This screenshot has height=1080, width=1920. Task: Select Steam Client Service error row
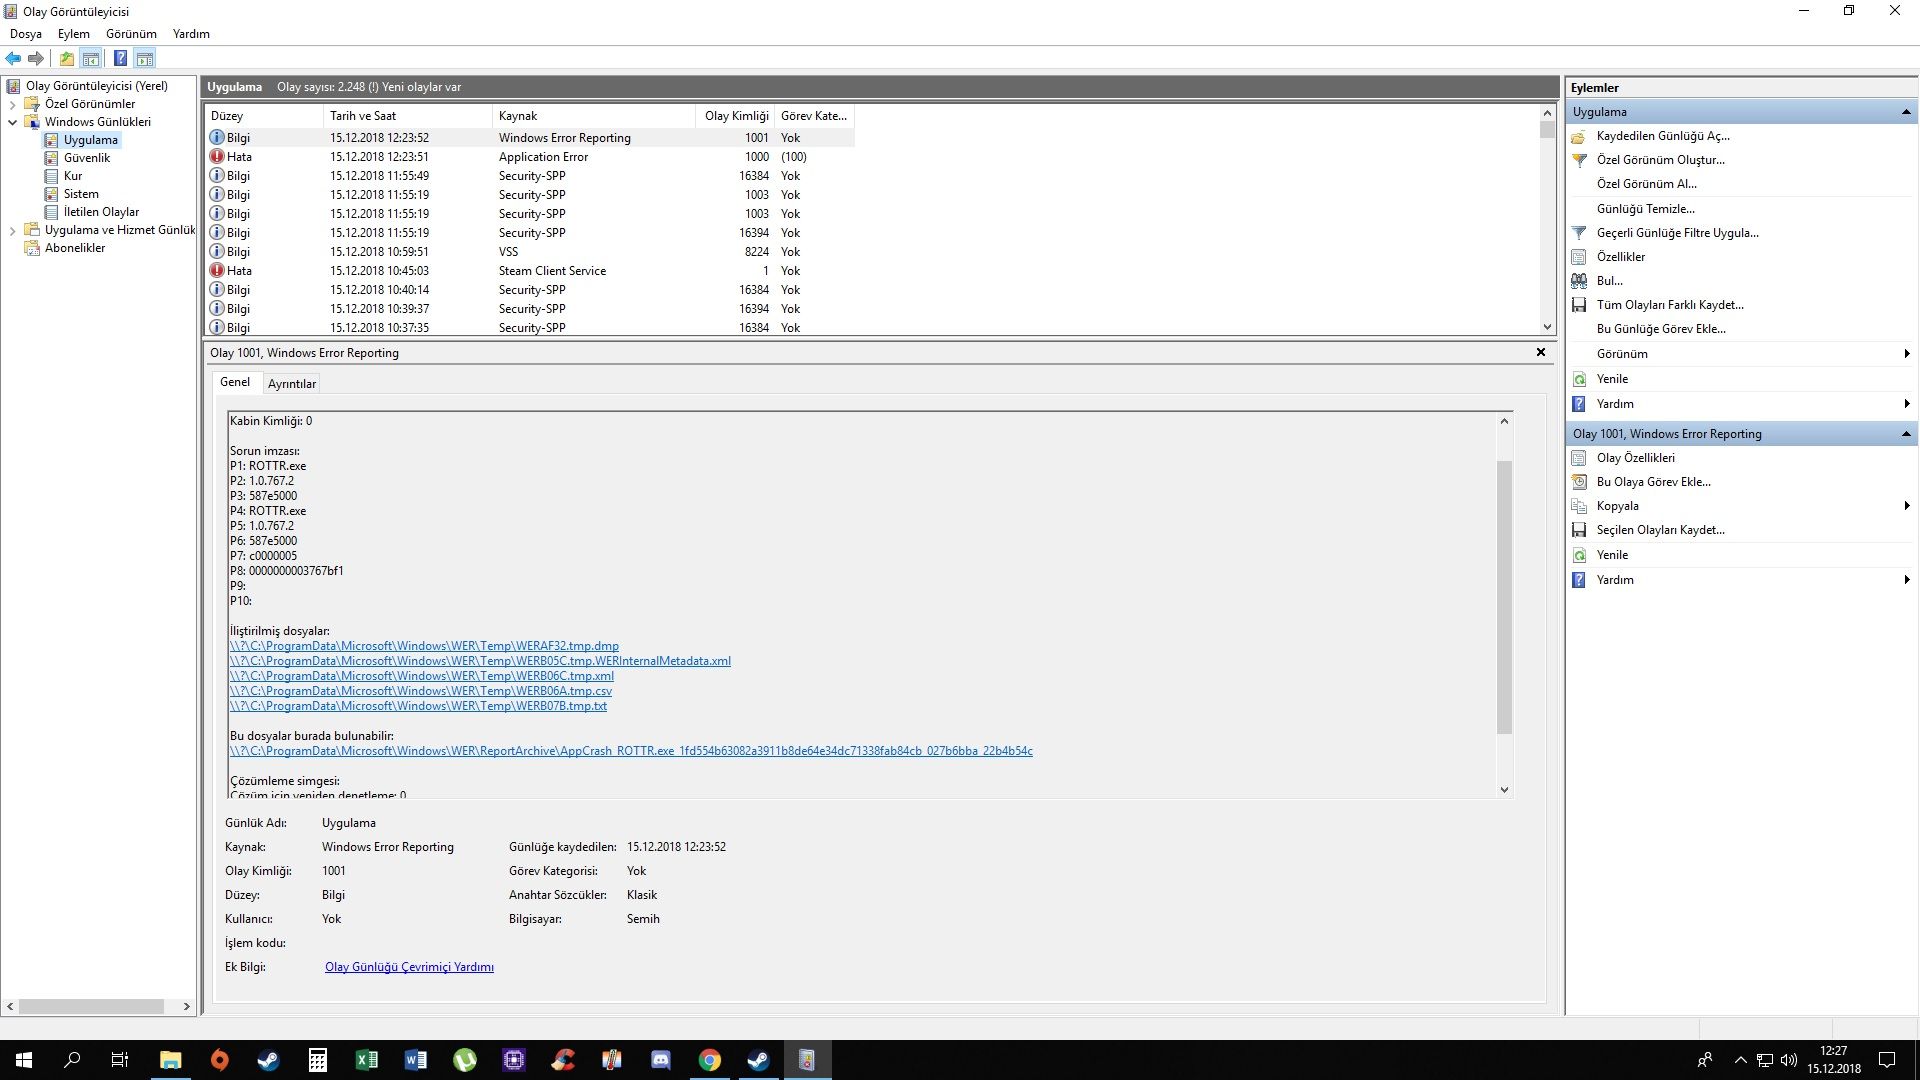tap(552, 271)
